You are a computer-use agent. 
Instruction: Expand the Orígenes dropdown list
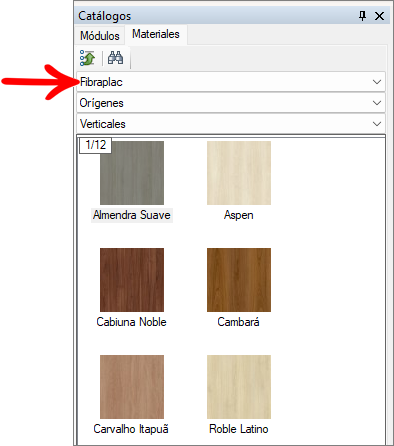231,103
